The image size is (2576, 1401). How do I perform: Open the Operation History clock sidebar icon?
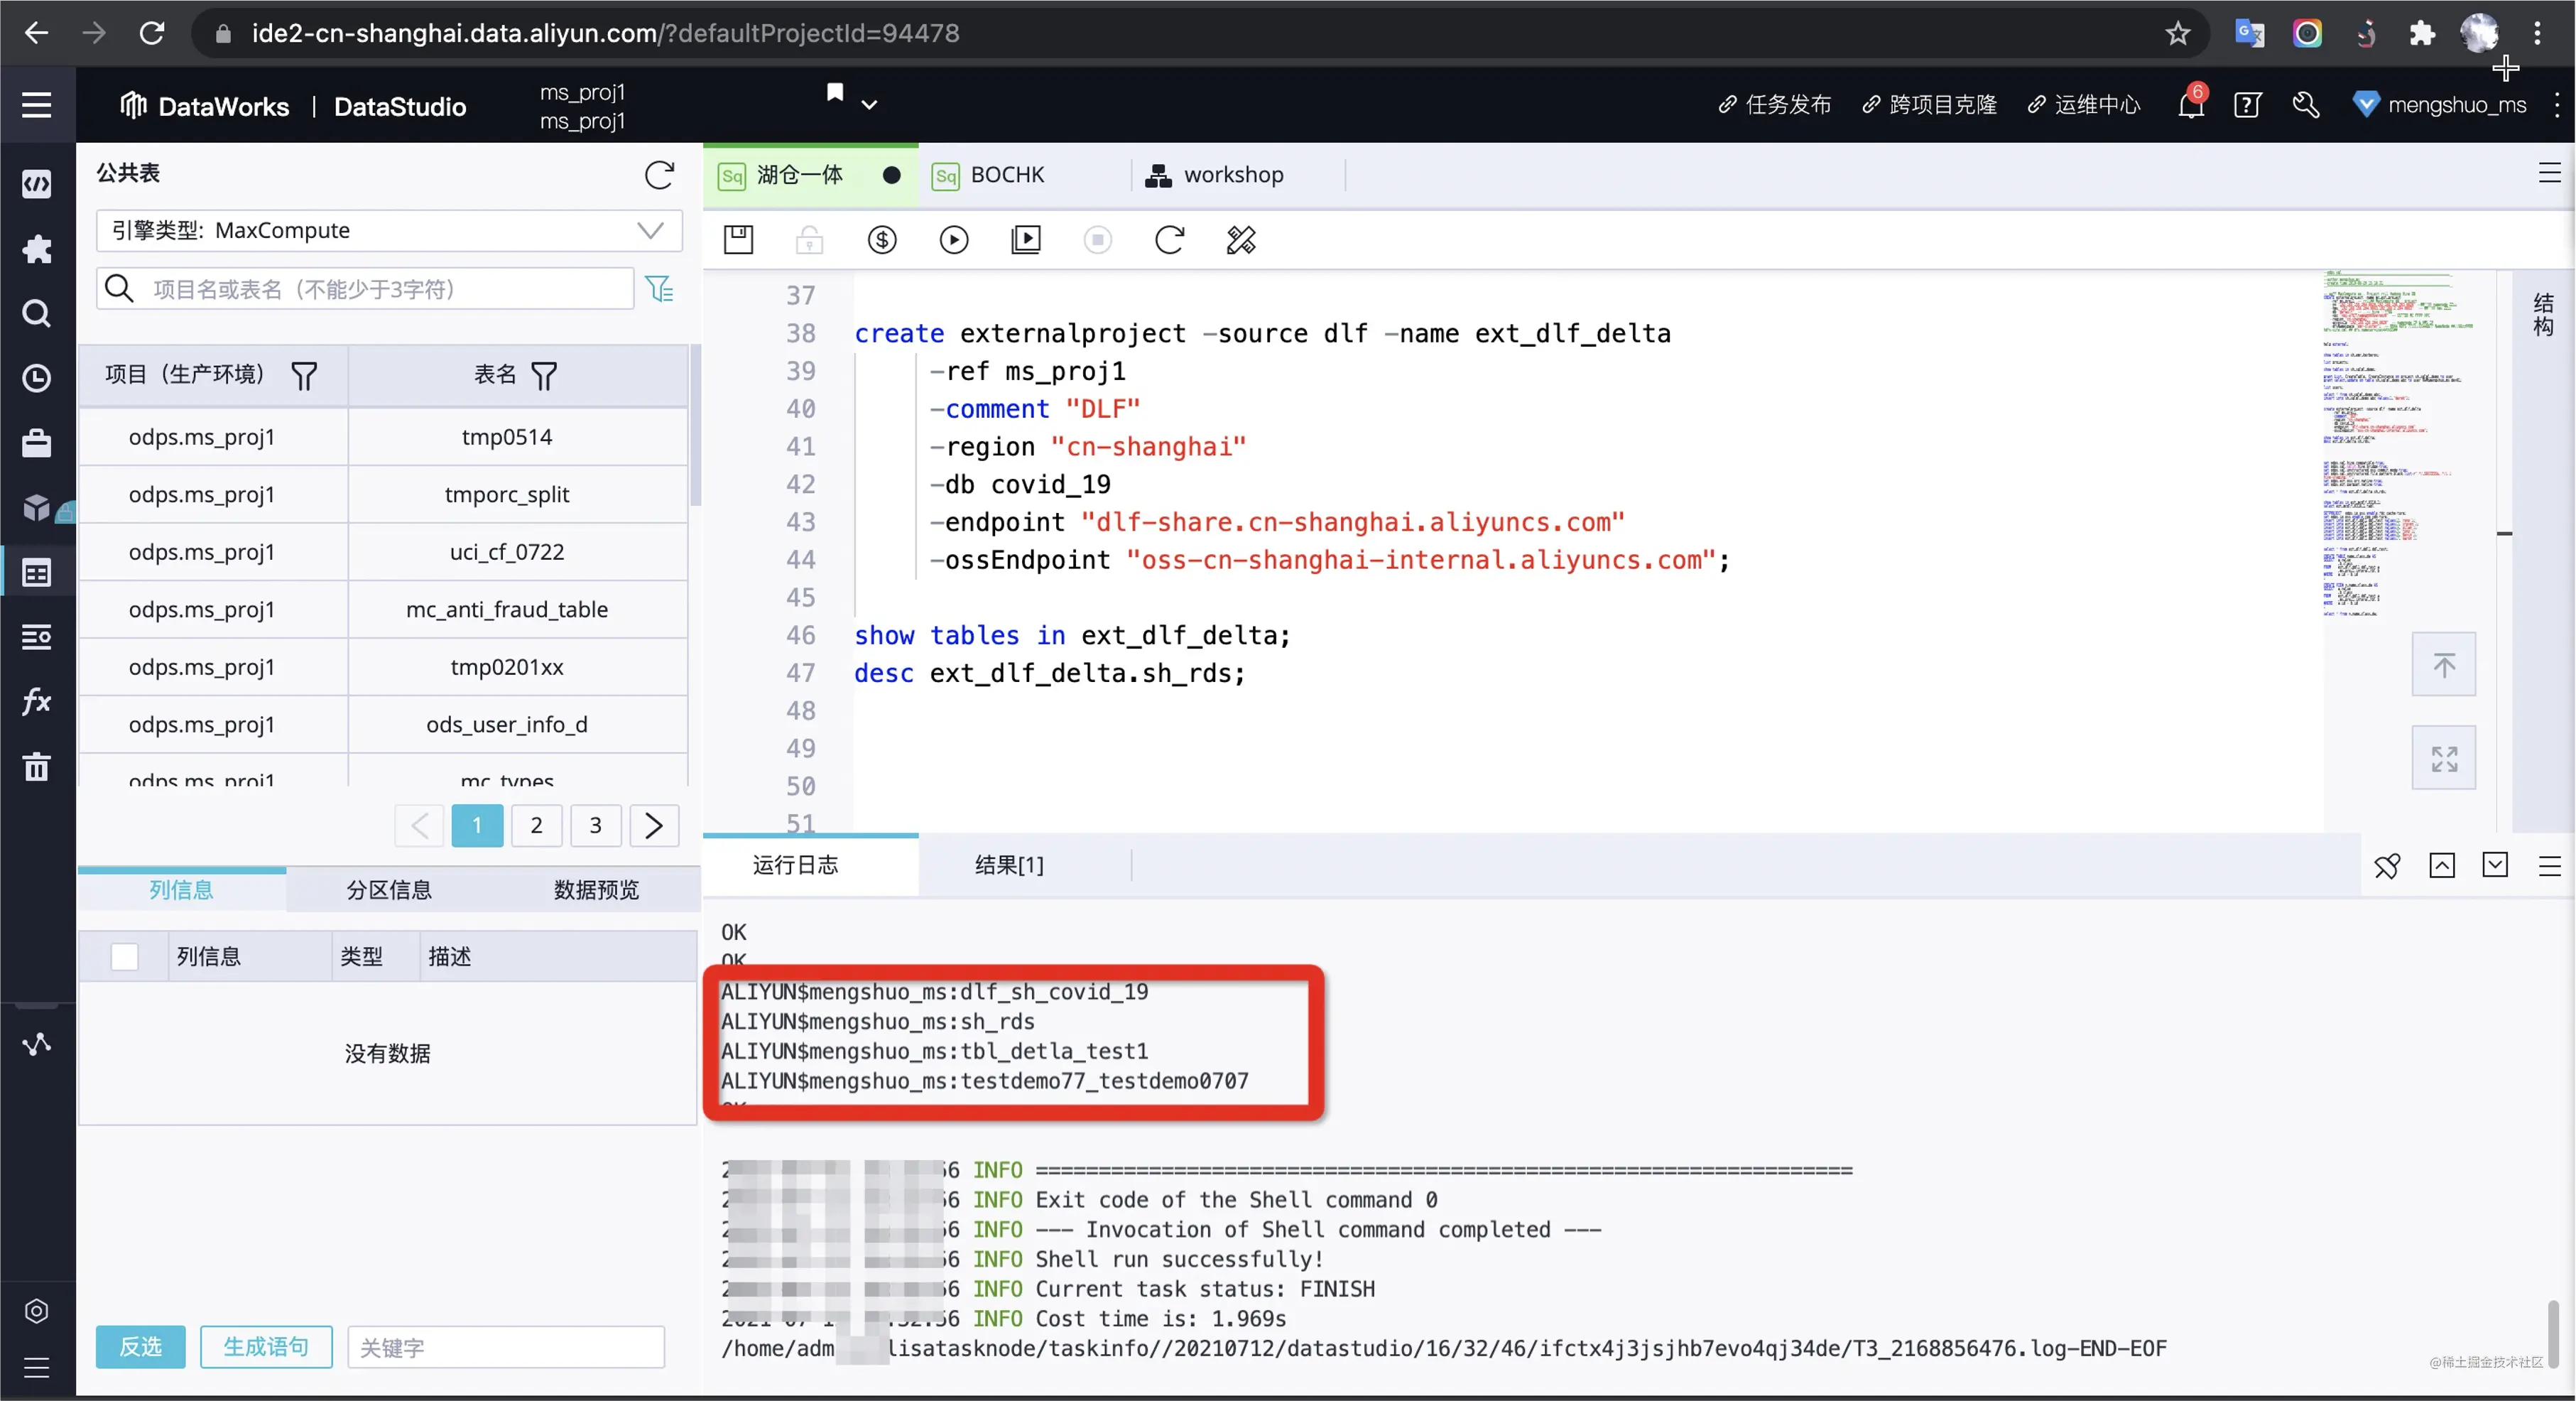coord(37,378)
